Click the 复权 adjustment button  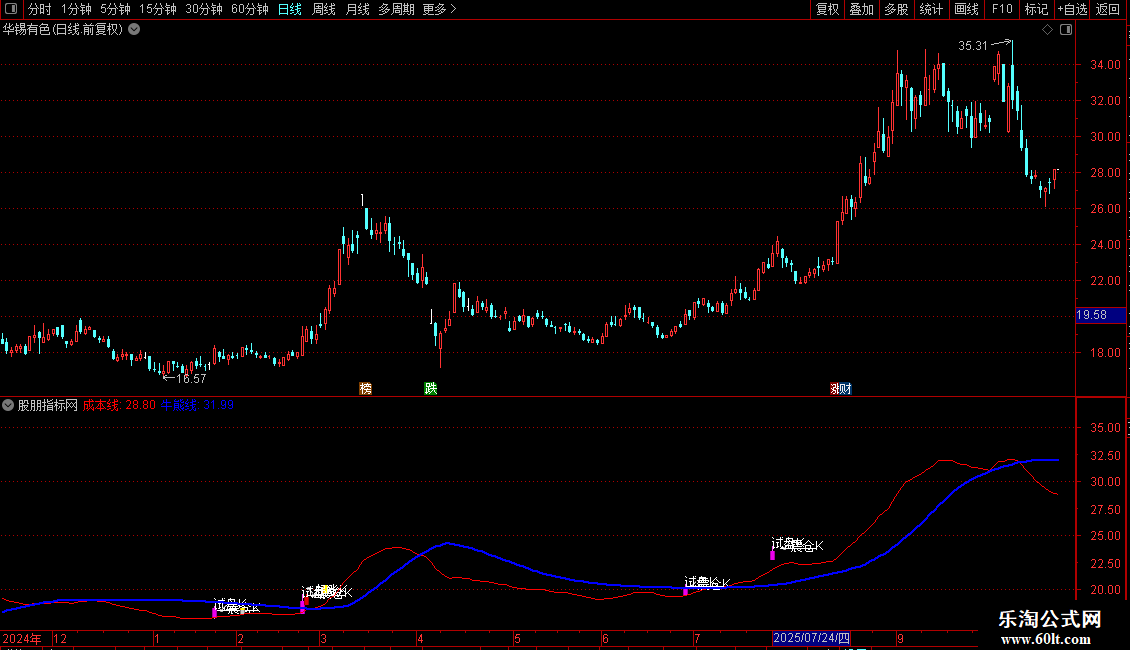tap(827, 9)
